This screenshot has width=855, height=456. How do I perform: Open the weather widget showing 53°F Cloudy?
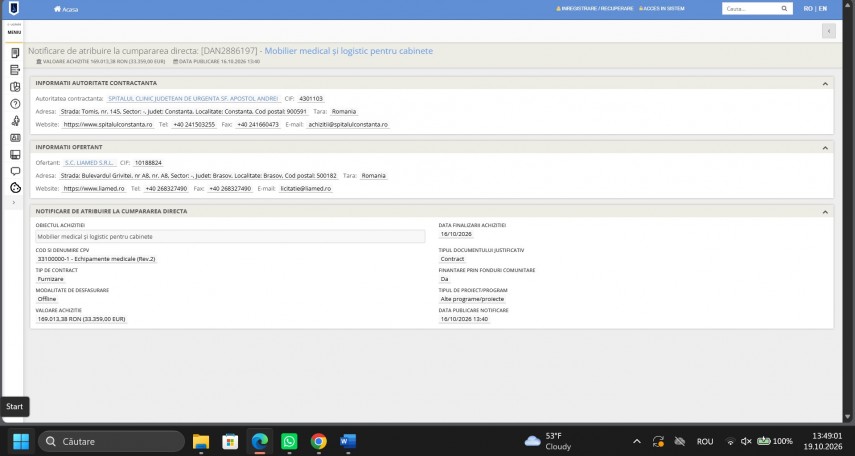pyautogui.click(x=548, y=441)
